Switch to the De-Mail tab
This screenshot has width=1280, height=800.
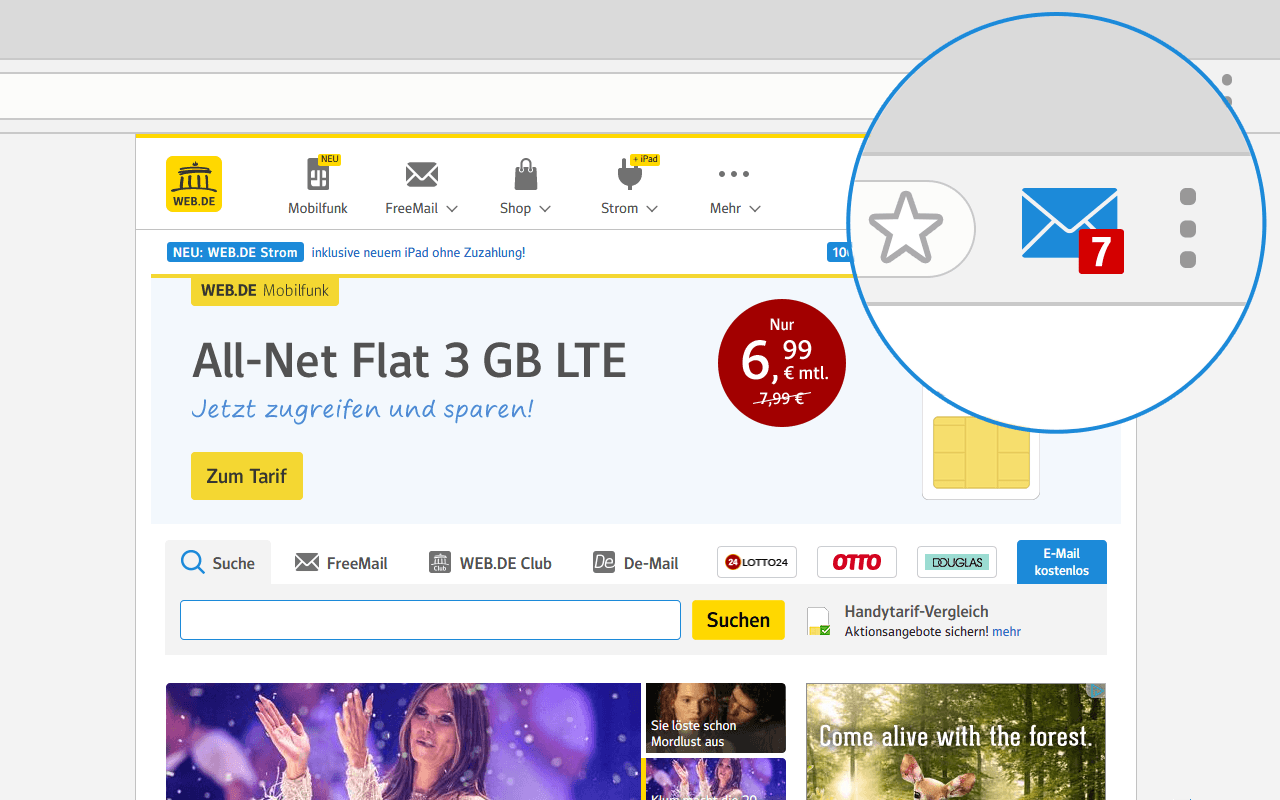pos(636,563)
